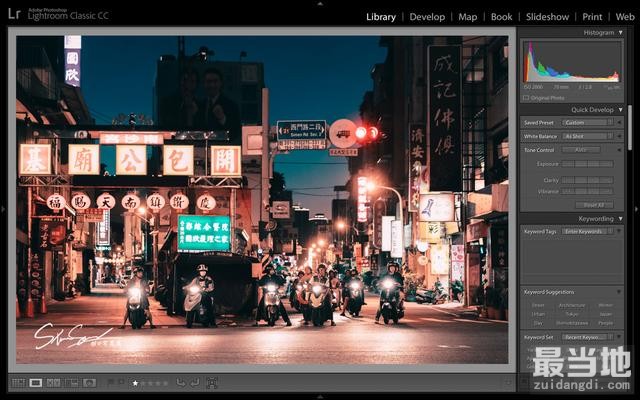Enable the Original Photo checkbox
Viewport: 640px width, 400px height.
[527, 98]
